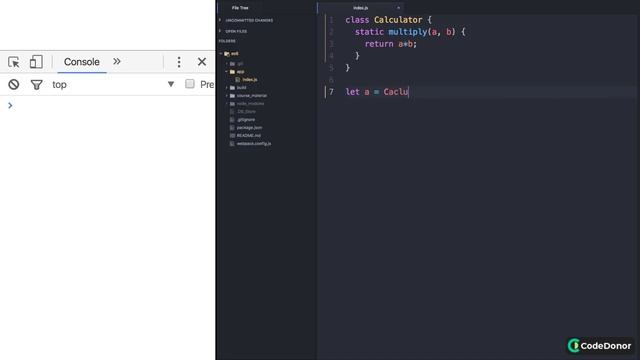The image size is (640, 360).
Task: Close the DevTools panel
Action: 202,62
